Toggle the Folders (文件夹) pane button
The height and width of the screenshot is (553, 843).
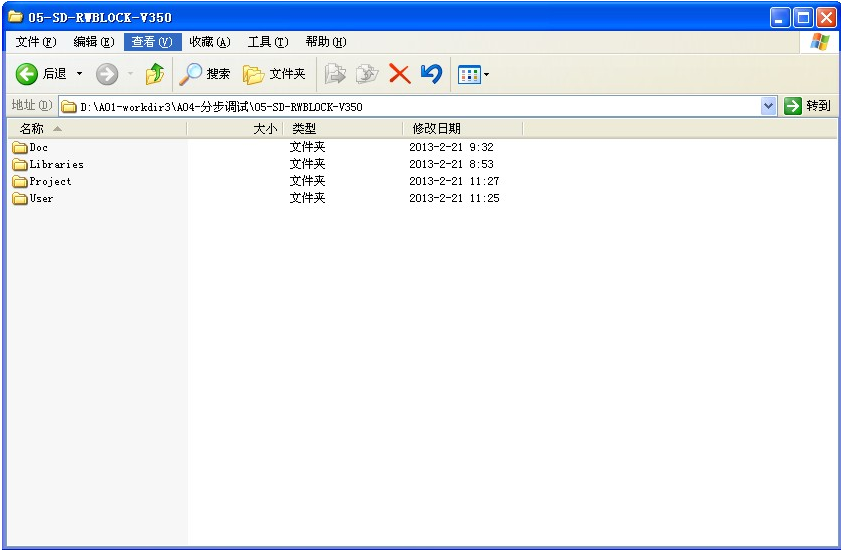coord(274,74)
